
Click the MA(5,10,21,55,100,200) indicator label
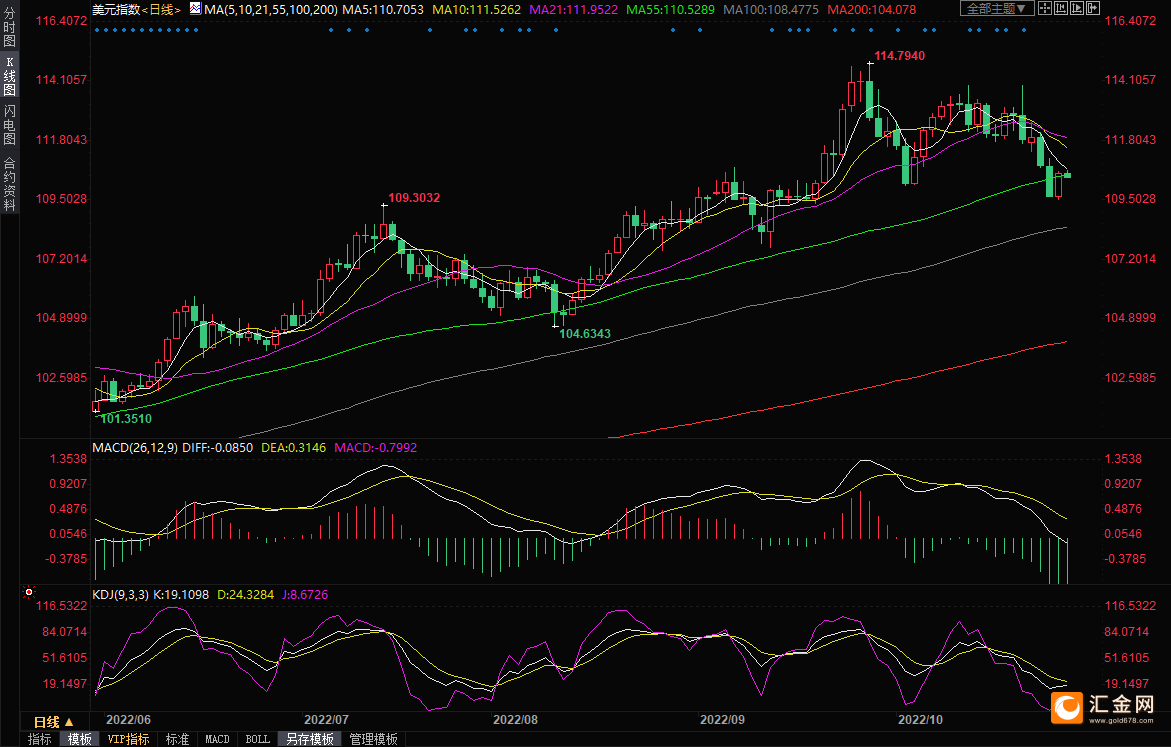tap(270, 10)
